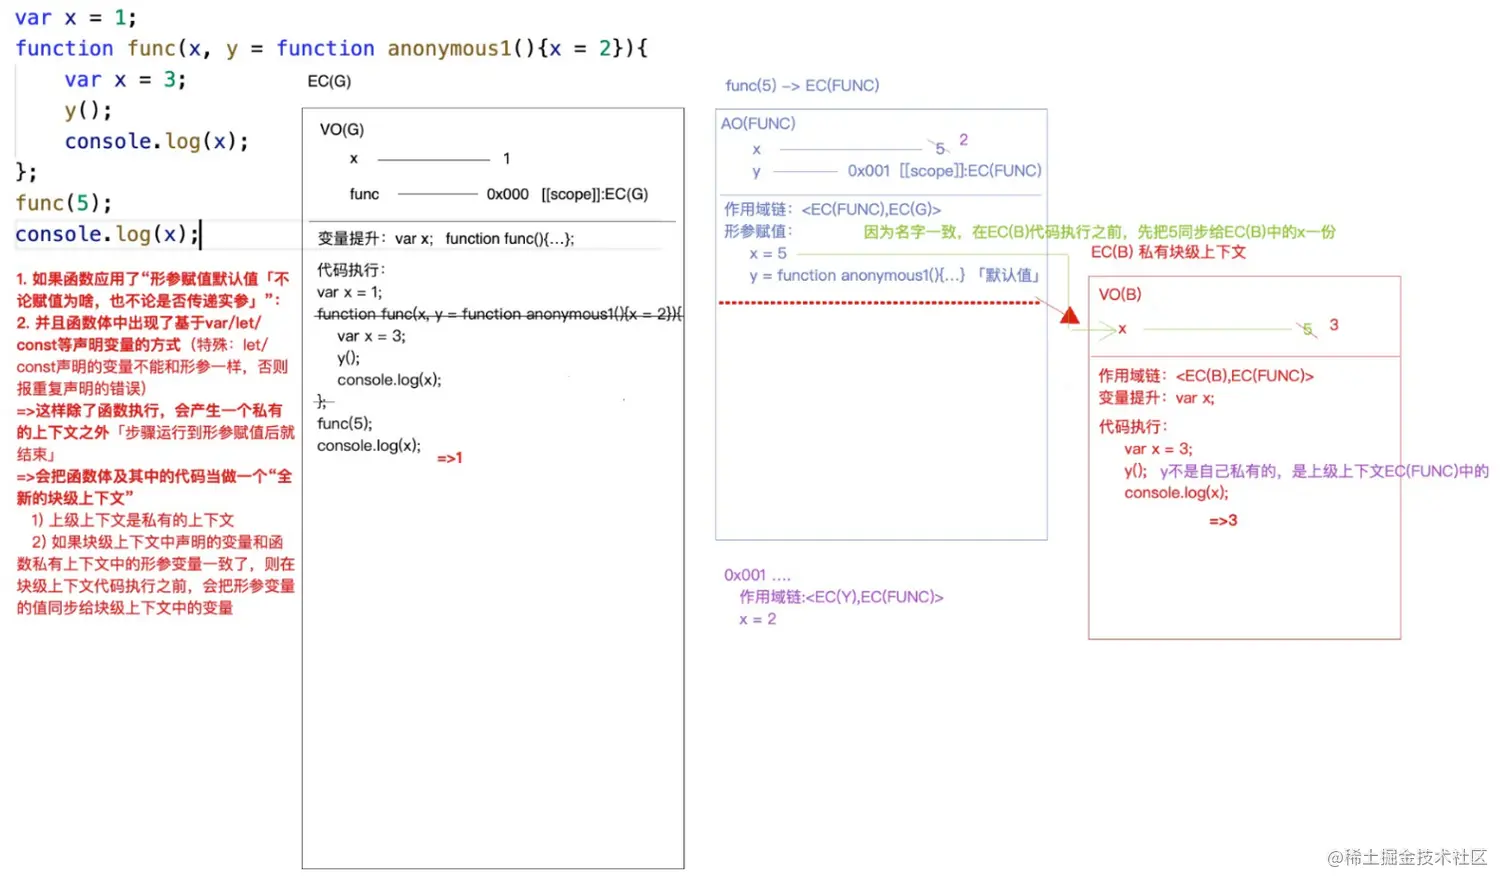Click the "代码执行:" heading in the EC(B) box

pyautogui.click(x=1133, y=426)
